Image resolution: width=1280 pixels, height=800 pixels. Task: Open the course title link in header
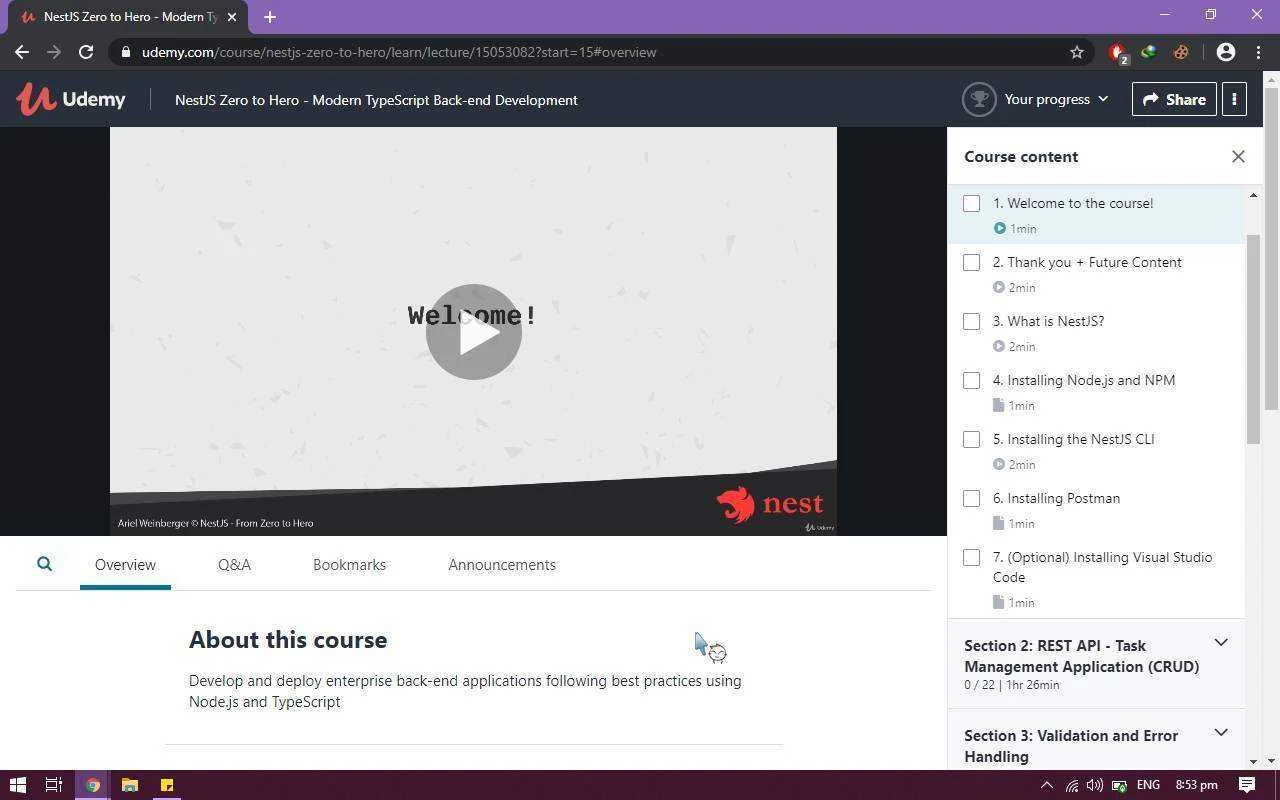376,100
